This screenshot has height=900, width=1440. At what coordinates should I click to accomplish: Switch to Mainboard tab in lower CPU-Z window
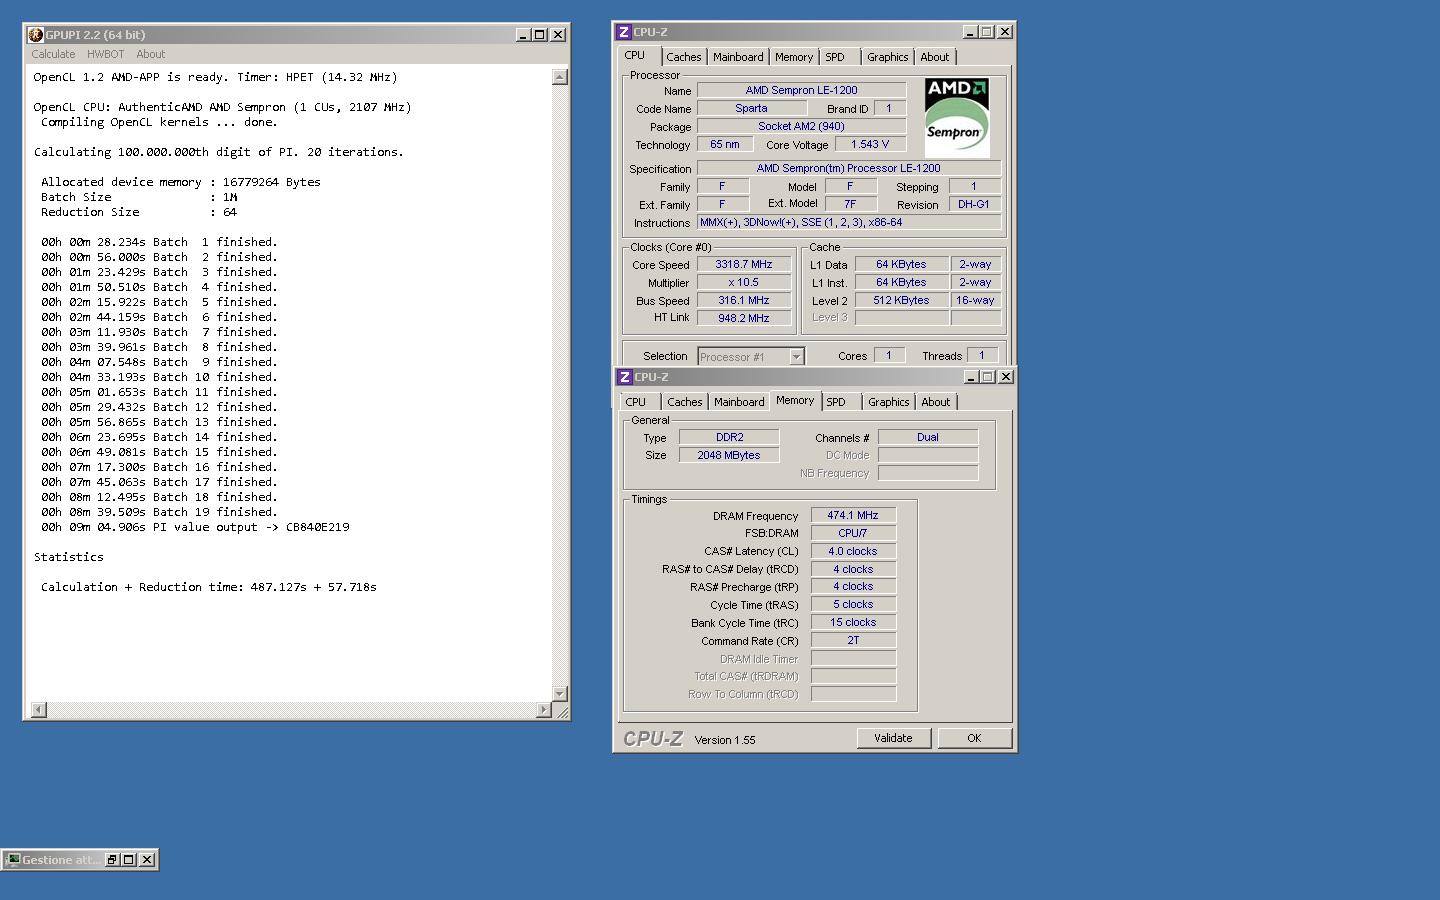point(739,402)
